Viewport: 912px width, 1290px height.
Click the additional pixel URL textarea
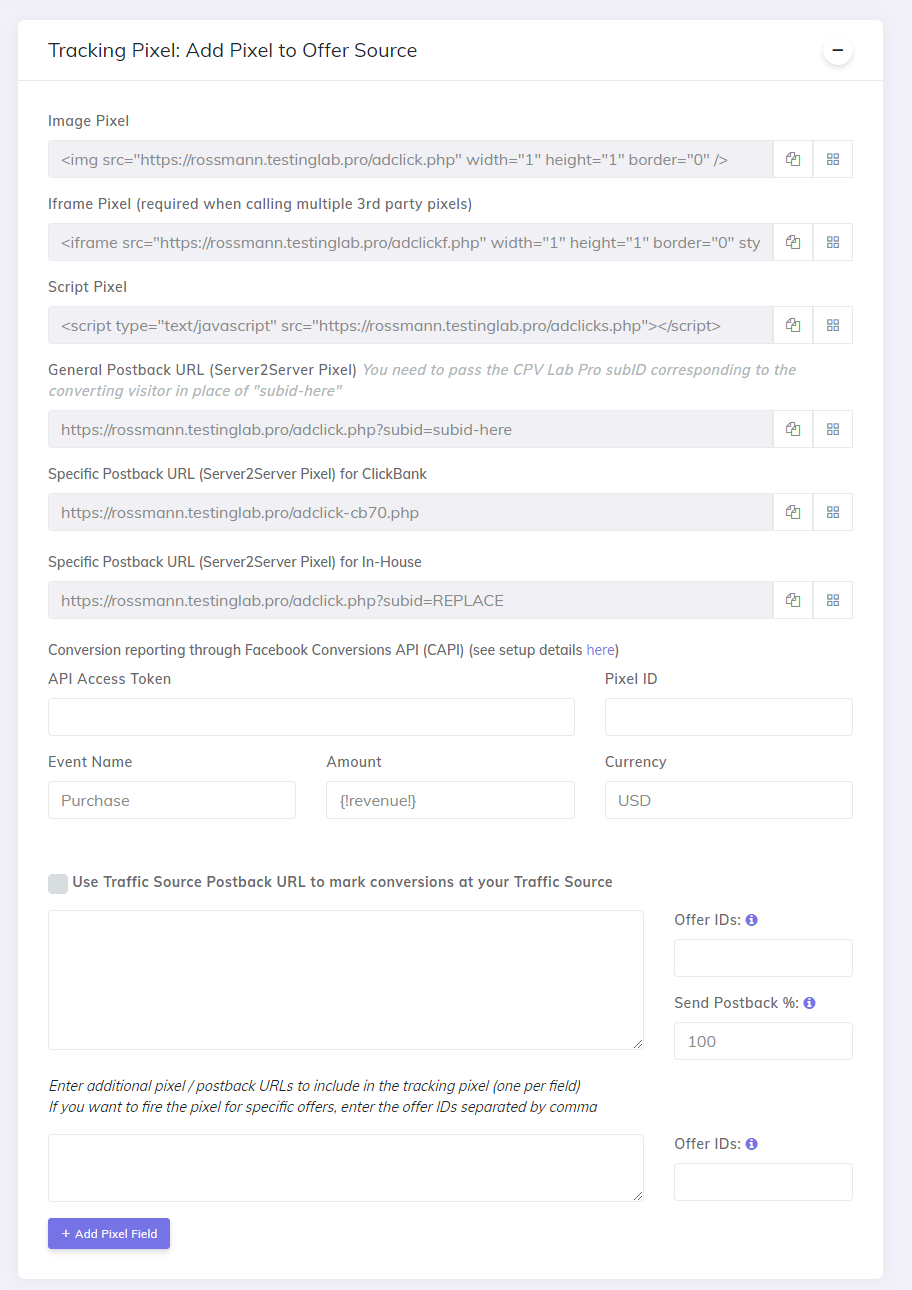pos(346,1168)
